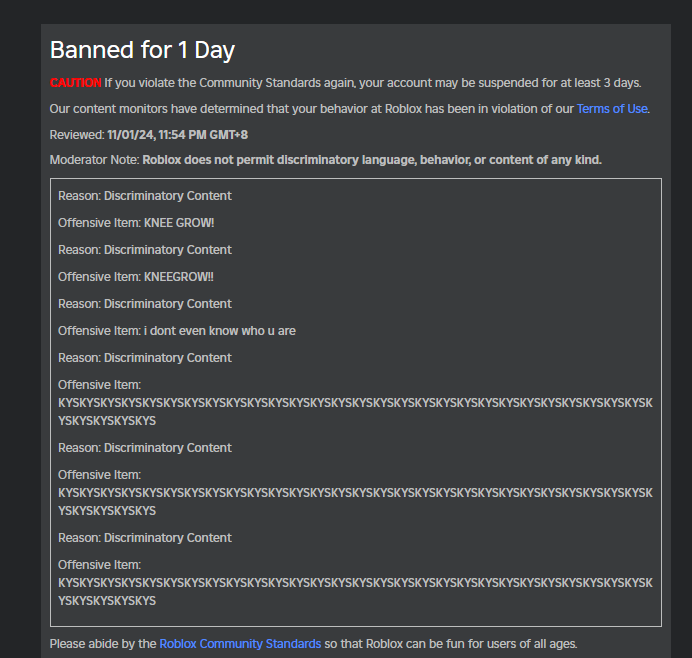Click the "Moderator Note:" label
The image size is (692, 658).
(95, 160)
